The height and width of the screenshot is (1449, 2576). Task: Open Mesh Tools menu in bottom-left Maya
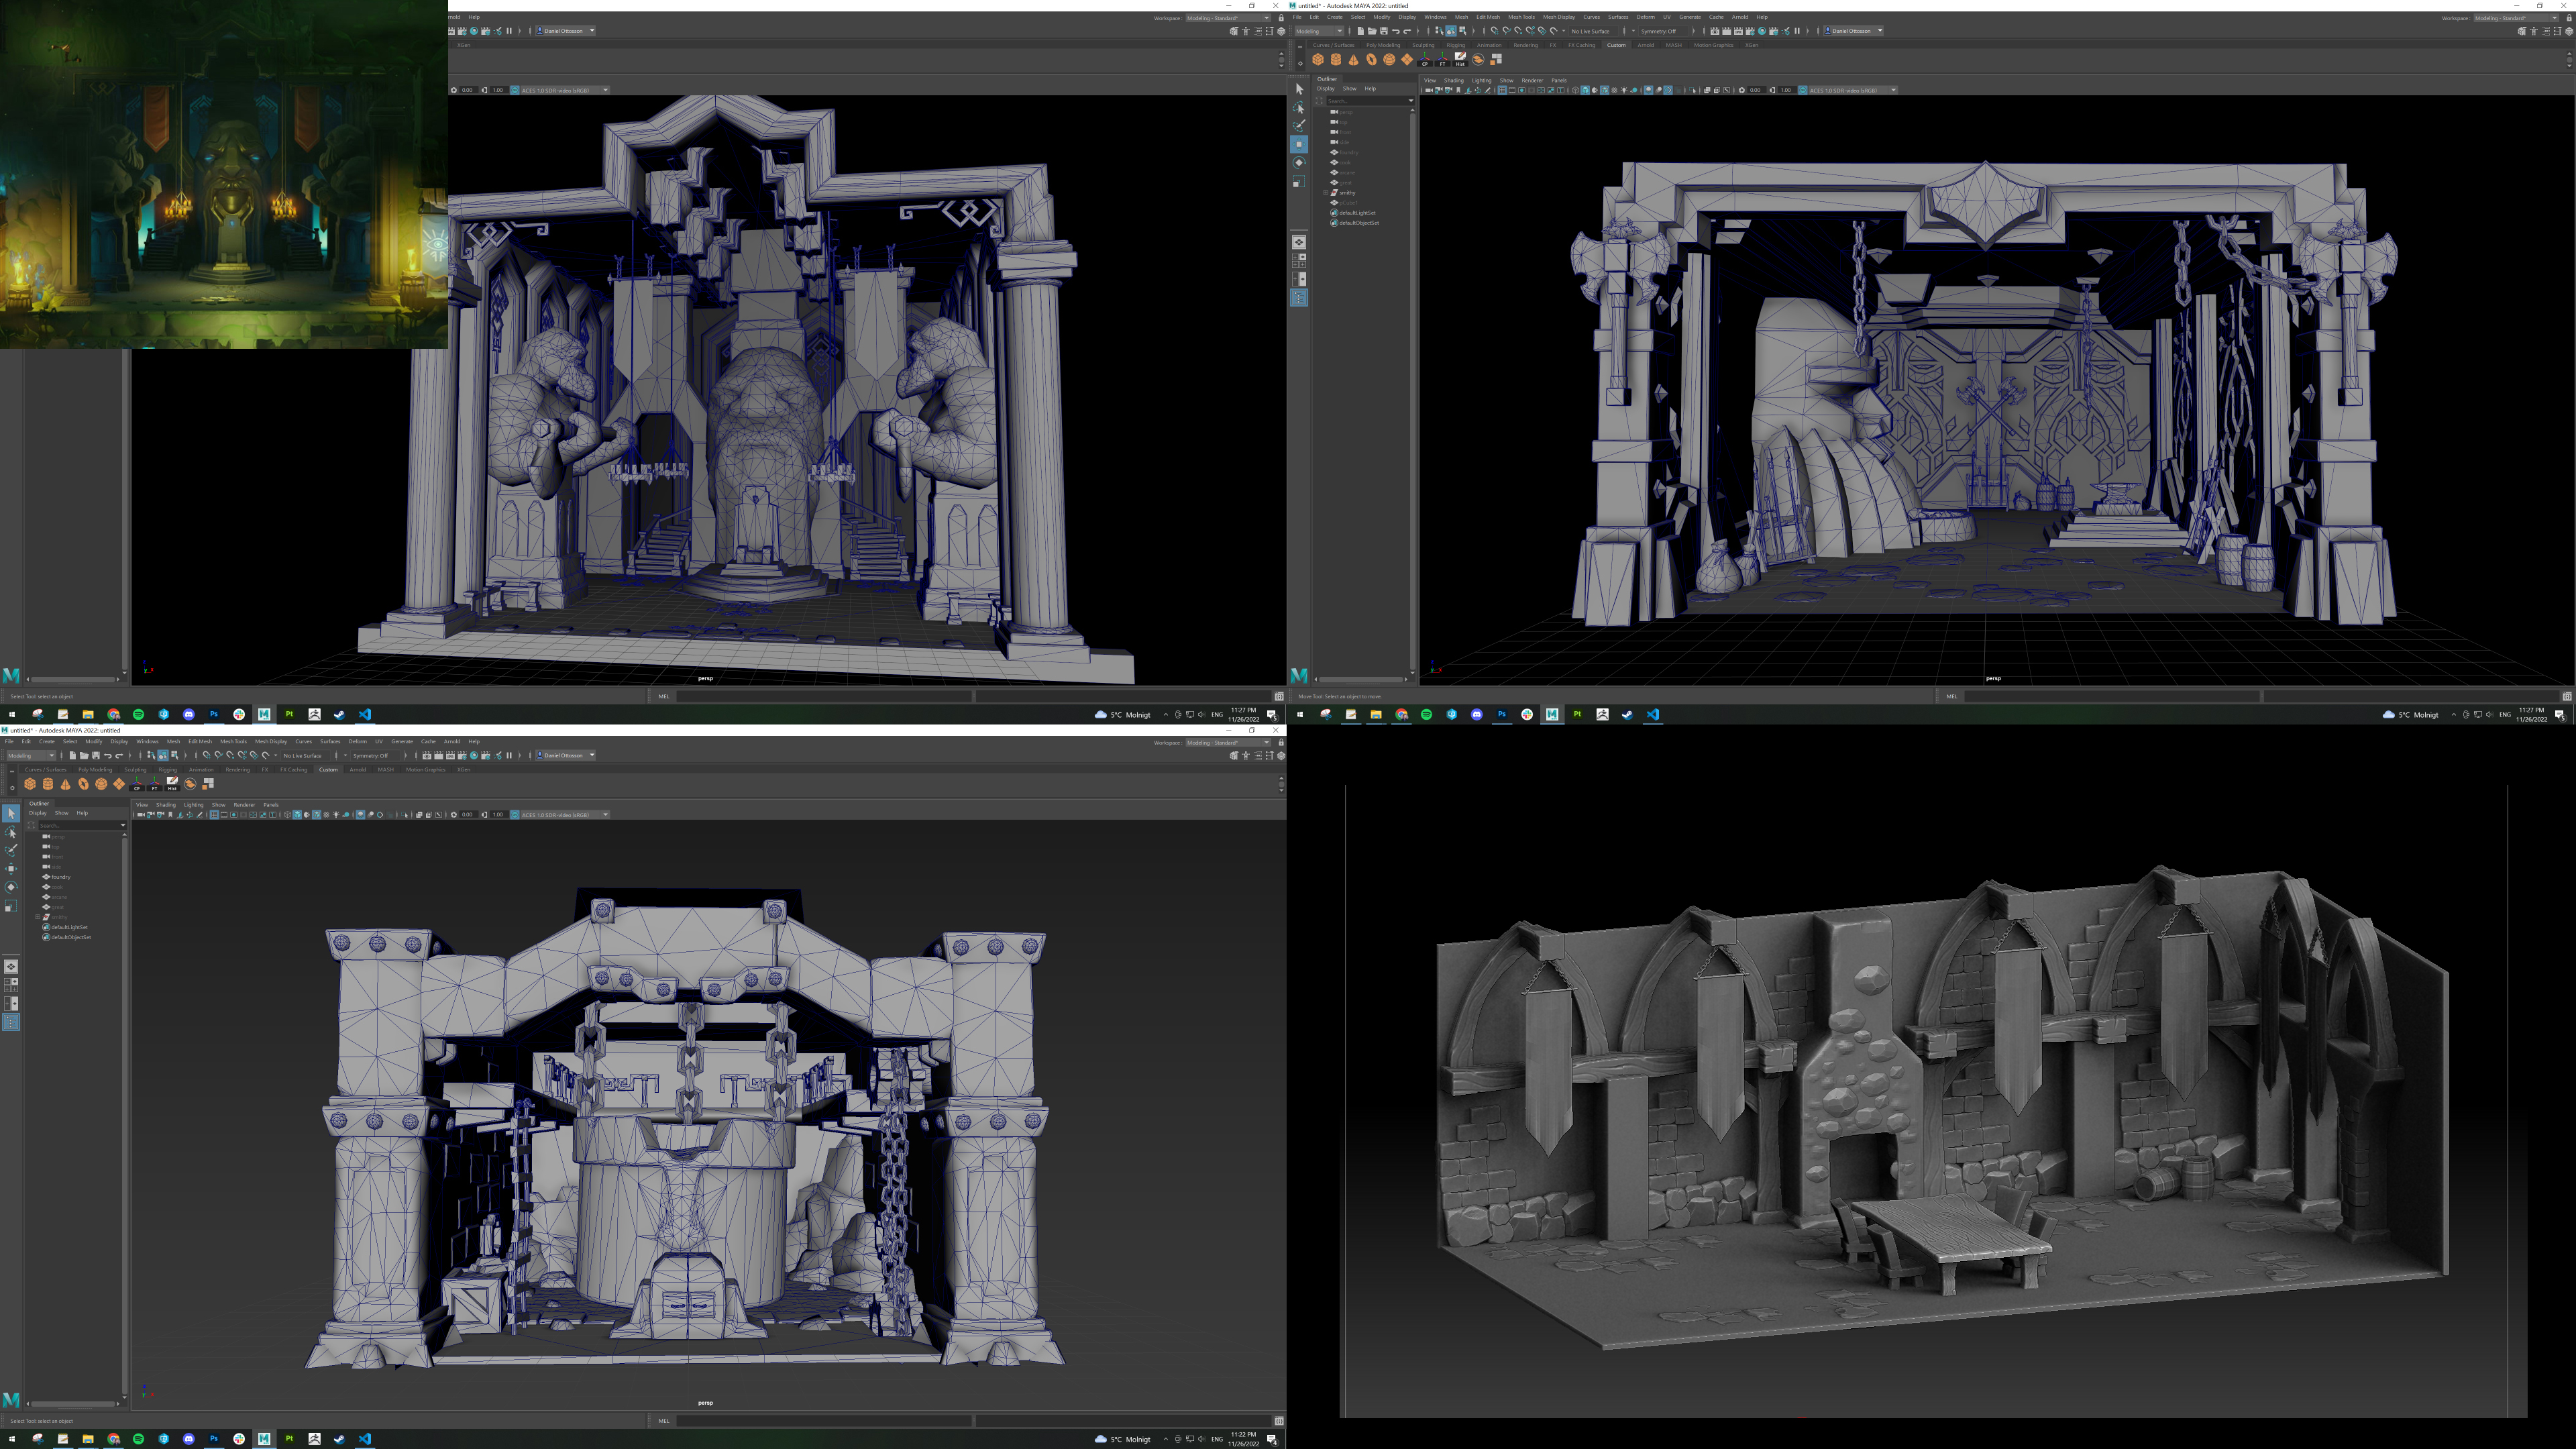click(233, 741)
